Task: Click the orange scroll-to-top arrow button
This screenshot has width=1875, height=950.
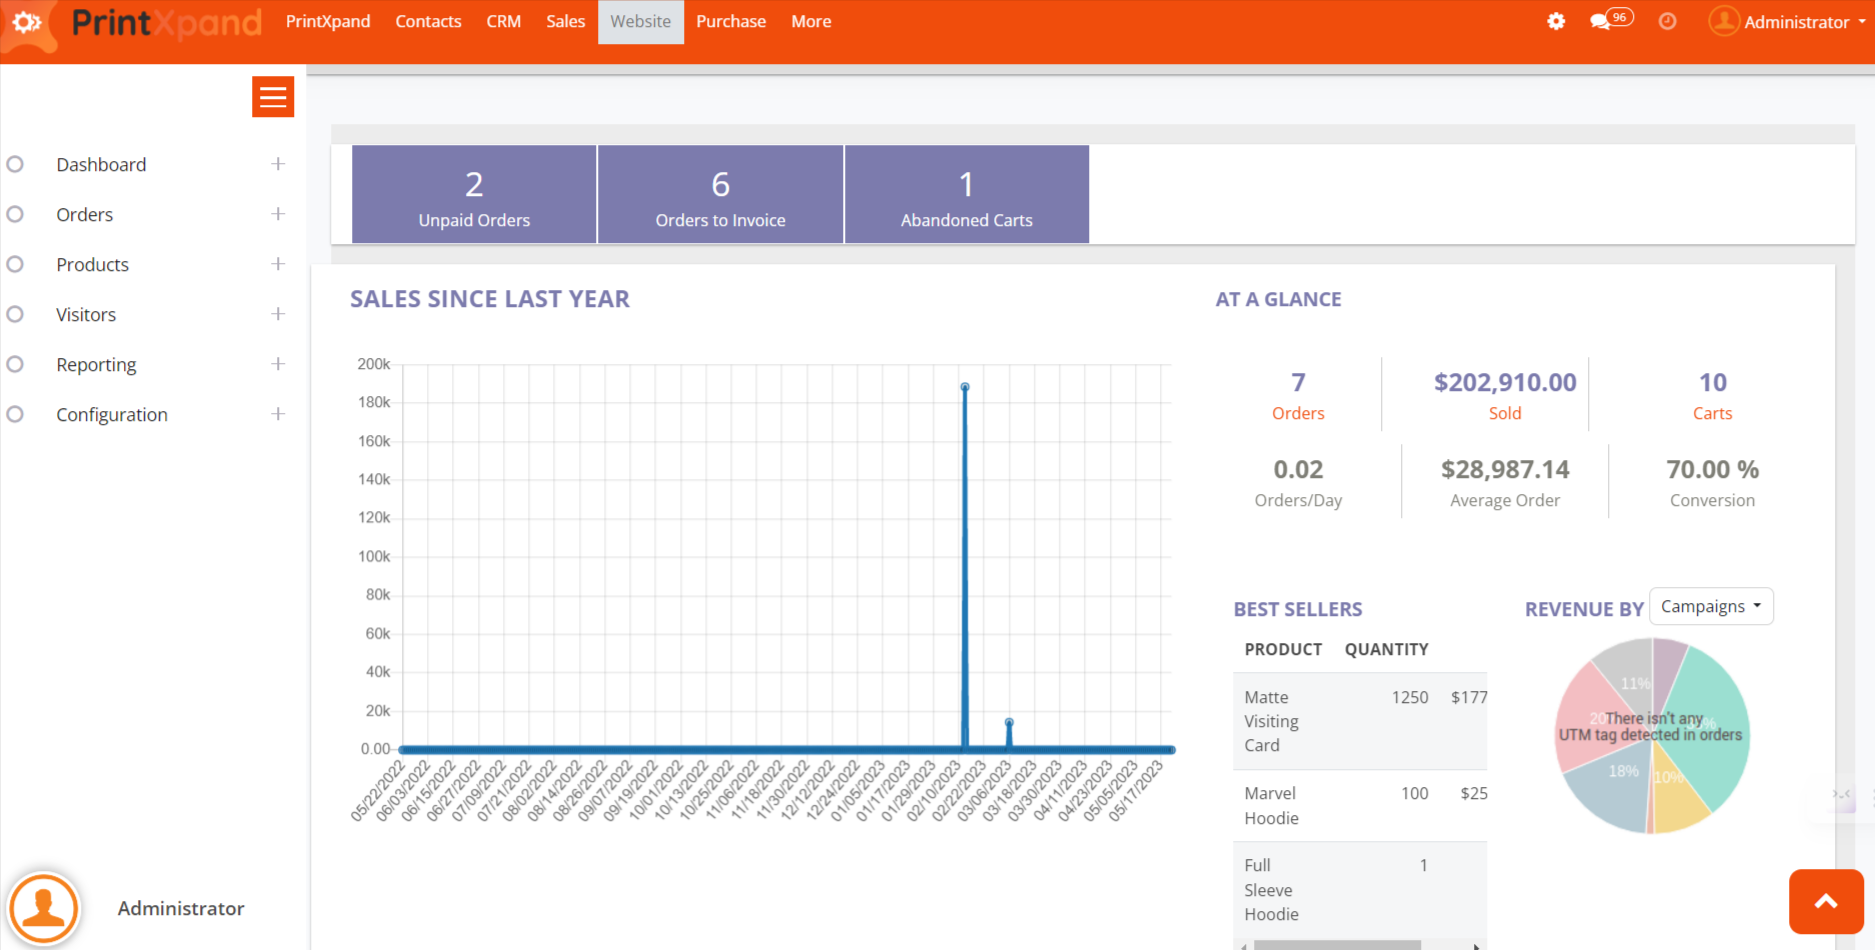Action: 1825,901
